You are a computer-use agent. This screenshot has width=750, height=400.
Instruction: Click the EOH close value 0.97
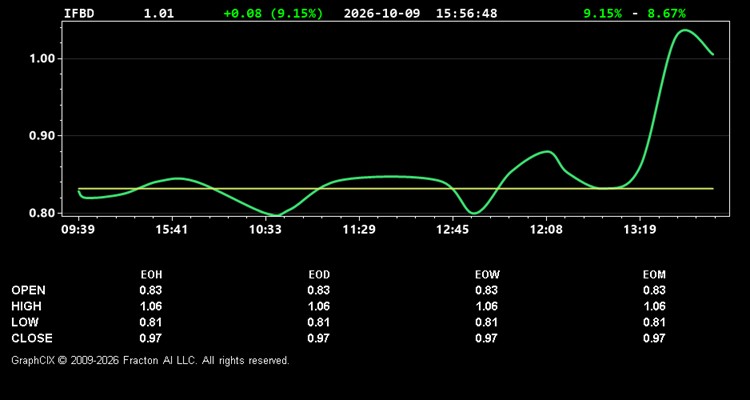(151, 338)
